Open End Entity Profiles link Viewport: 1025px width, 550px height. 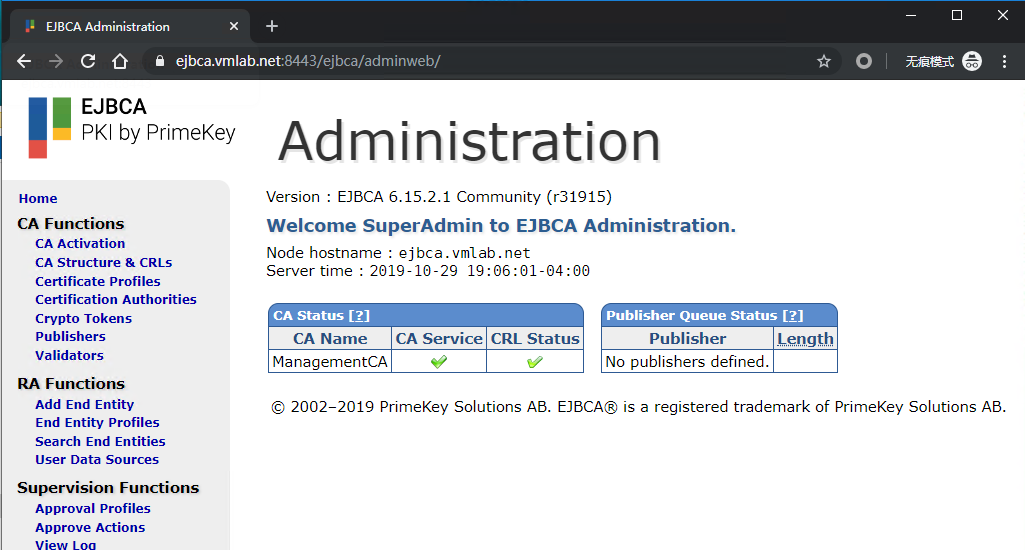97,422
